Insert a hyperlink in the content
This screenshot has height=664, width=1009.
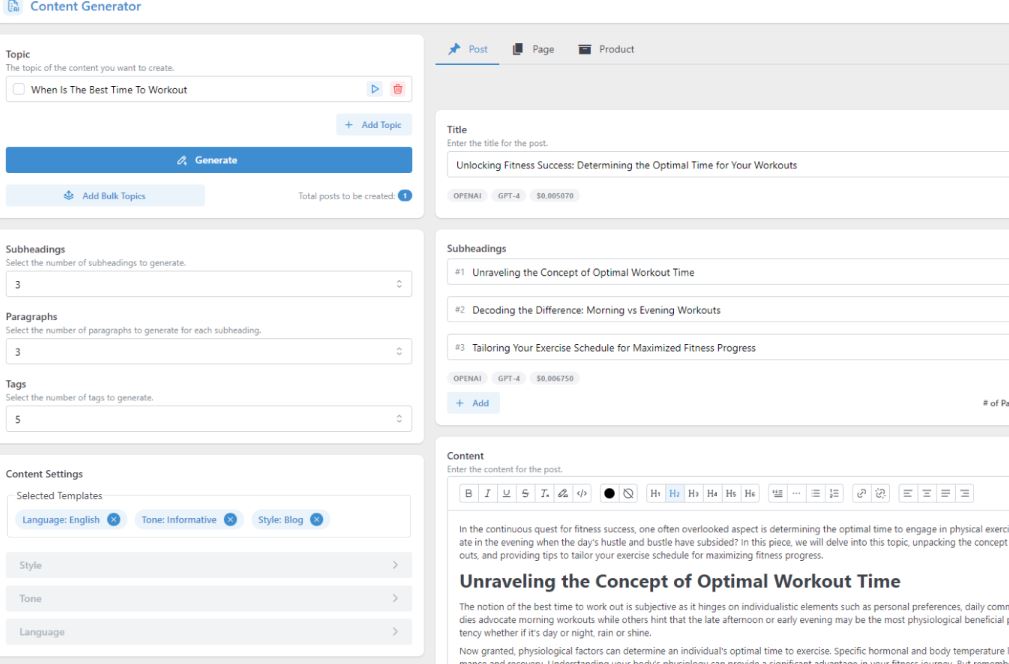click(862, 493)
